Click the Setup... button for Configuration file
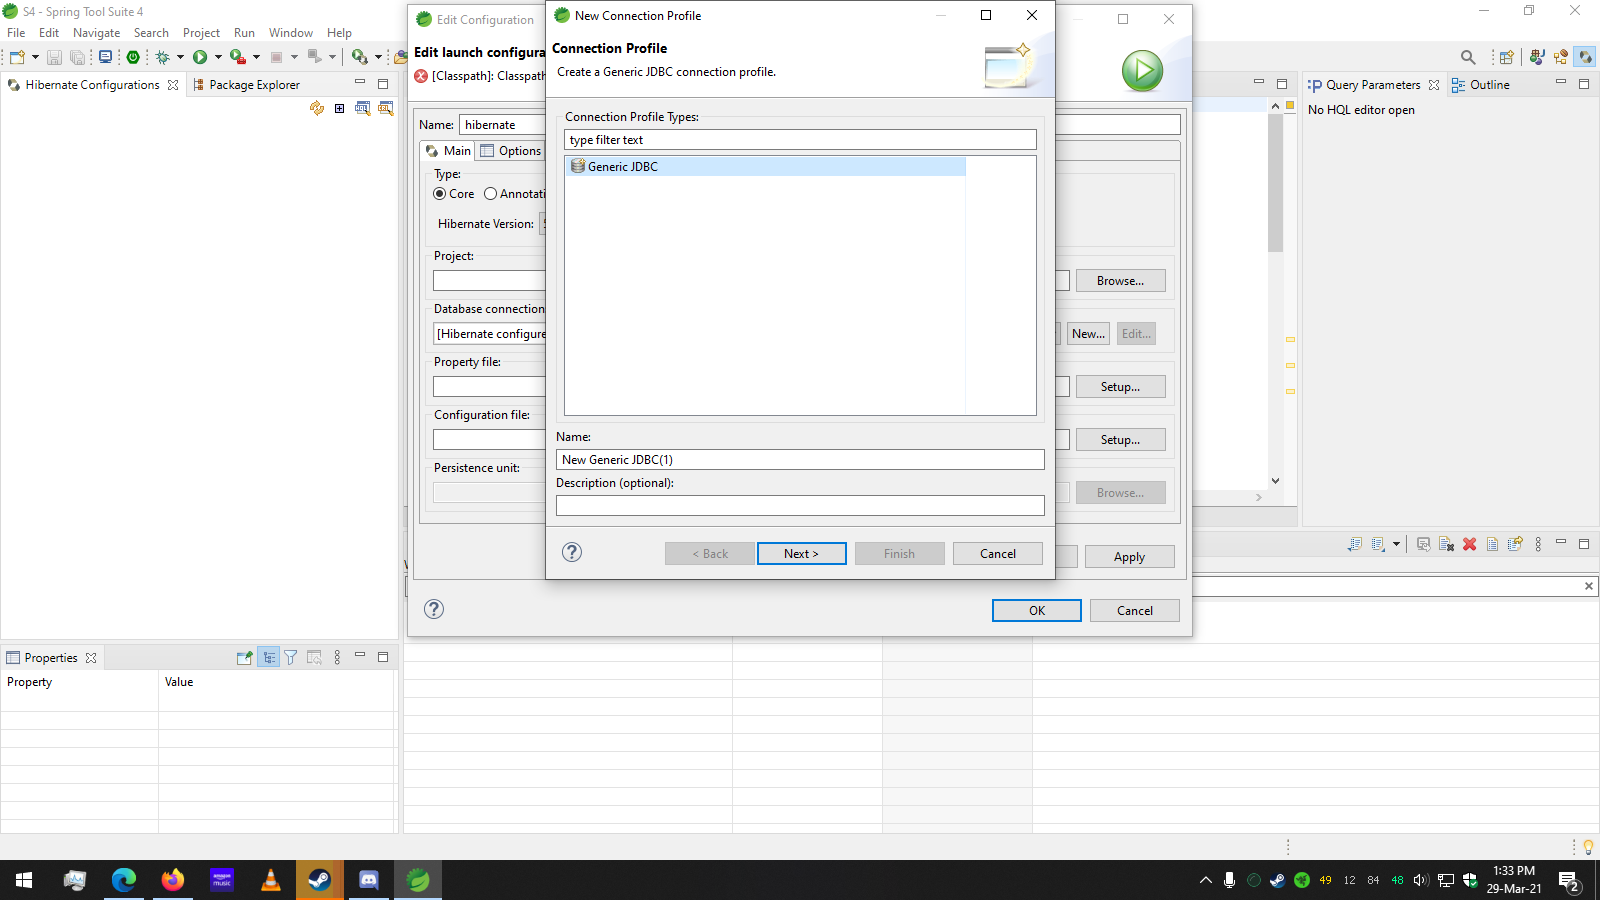The height and width of the screenshot is (900, 1600). tap(1120, 440)
